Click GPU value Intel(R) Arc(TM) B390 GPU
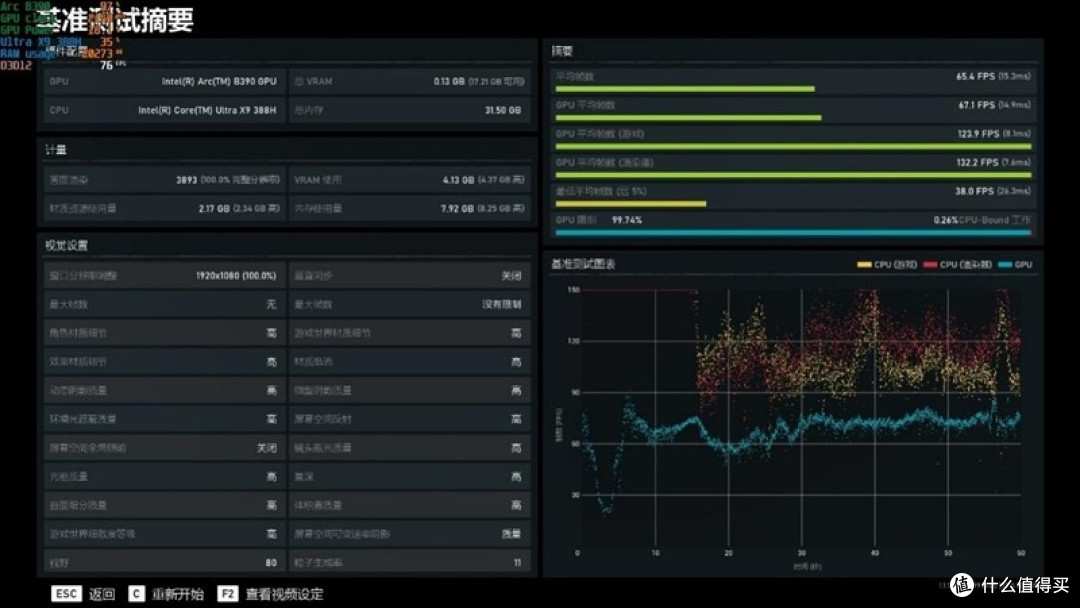Image resolution: width=1080 pixels, height=608 pixels. 219,81
